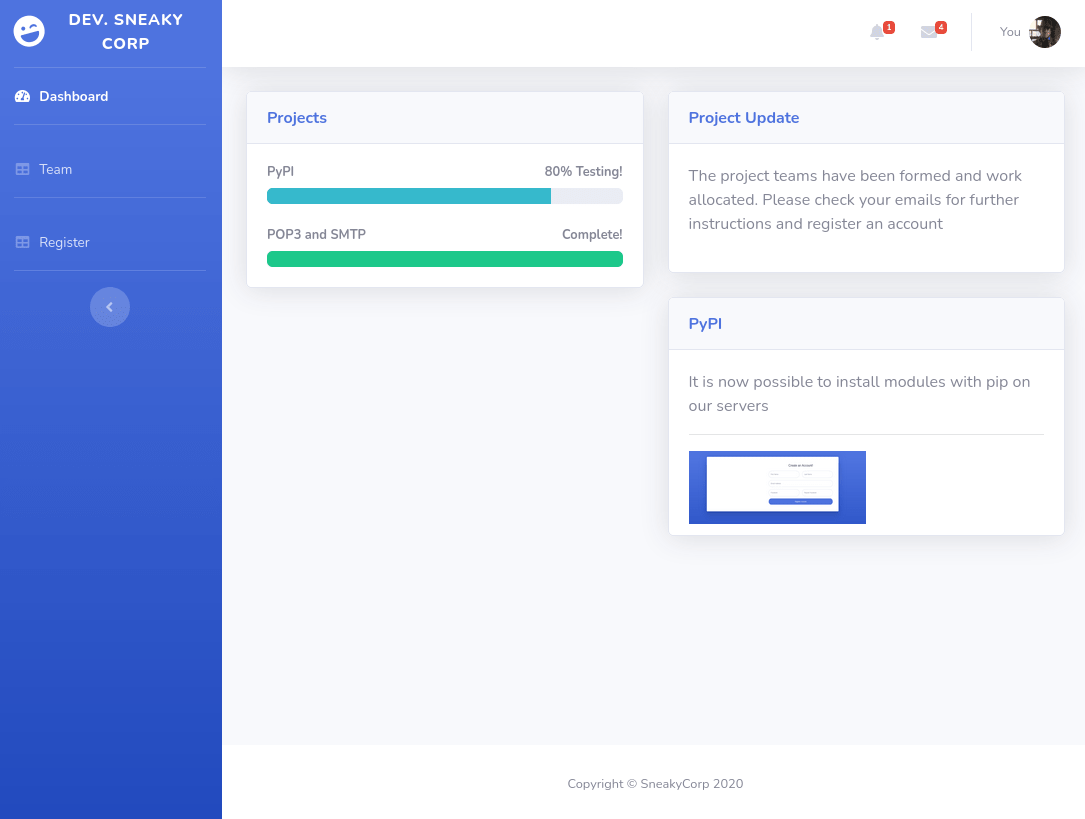Image resolution: width=1085 pixels, height=819 pixels.
Task: Click the Register table icon in sidebar
Action: (22, 243)
